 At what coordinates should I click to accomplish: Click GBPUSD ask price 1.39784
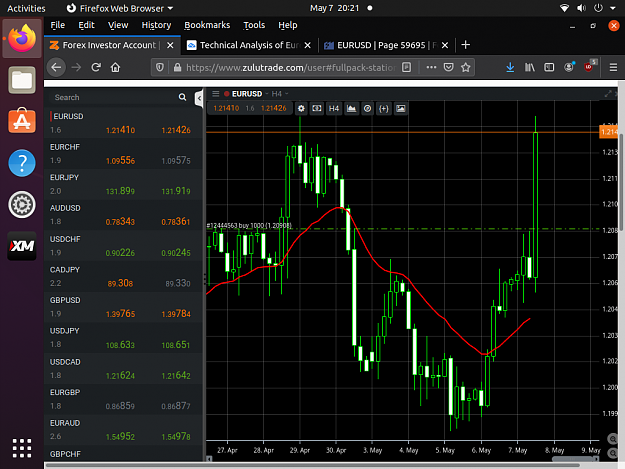(176, 314)
